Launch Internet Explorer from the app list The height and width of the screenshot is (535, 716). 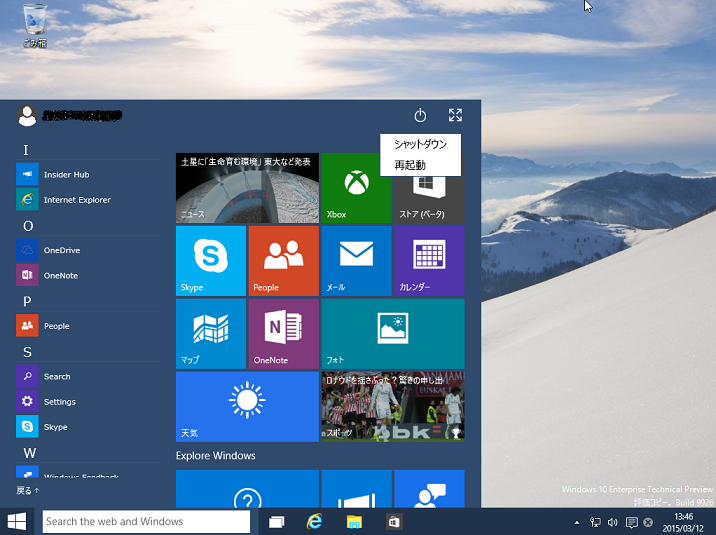coord(89,199)
